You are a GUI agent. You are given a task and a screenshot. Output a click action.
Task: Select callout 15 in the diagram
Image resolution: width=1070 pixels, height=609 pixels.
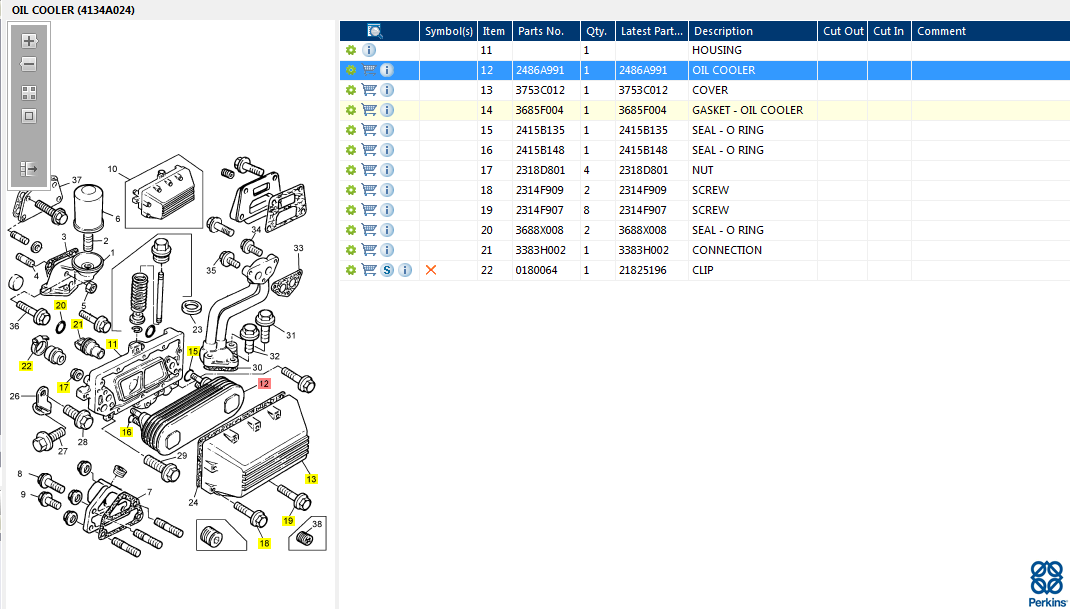[x=194, y=351]
